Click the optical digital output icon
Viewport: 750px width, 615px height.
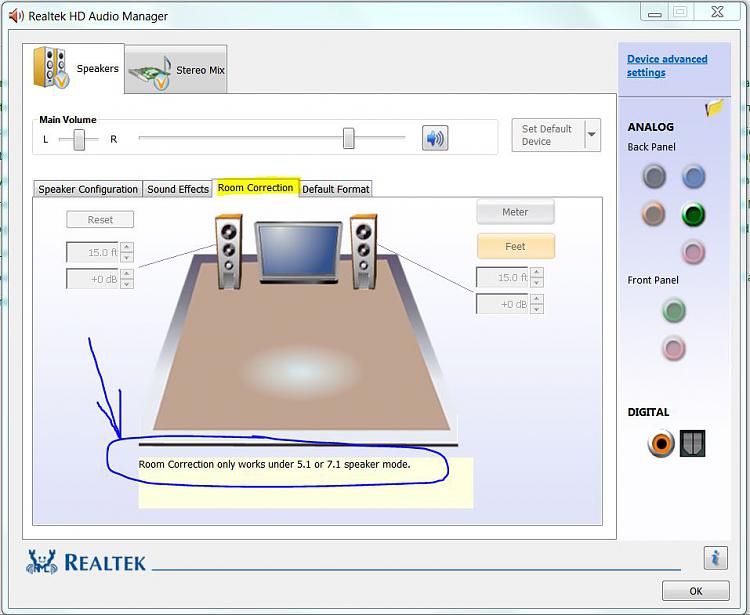coord(692,443)
